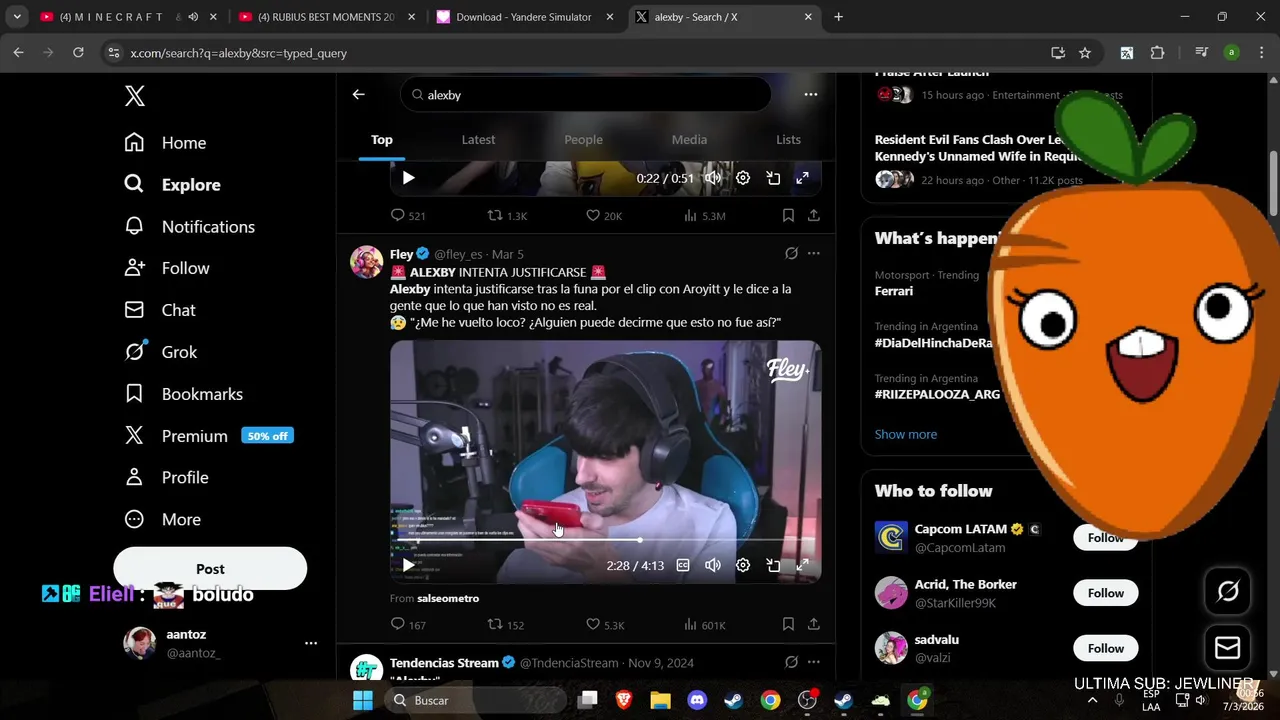Repost the post with 1.3K reposts
Screen dimensions: 1280x720
click(x=507, y=216)
